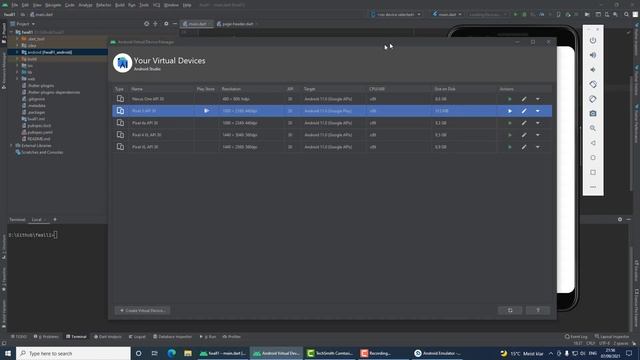Viewport: 640px width, 360px height.
Task: Open the Build menu
Action: click(120, 5)
